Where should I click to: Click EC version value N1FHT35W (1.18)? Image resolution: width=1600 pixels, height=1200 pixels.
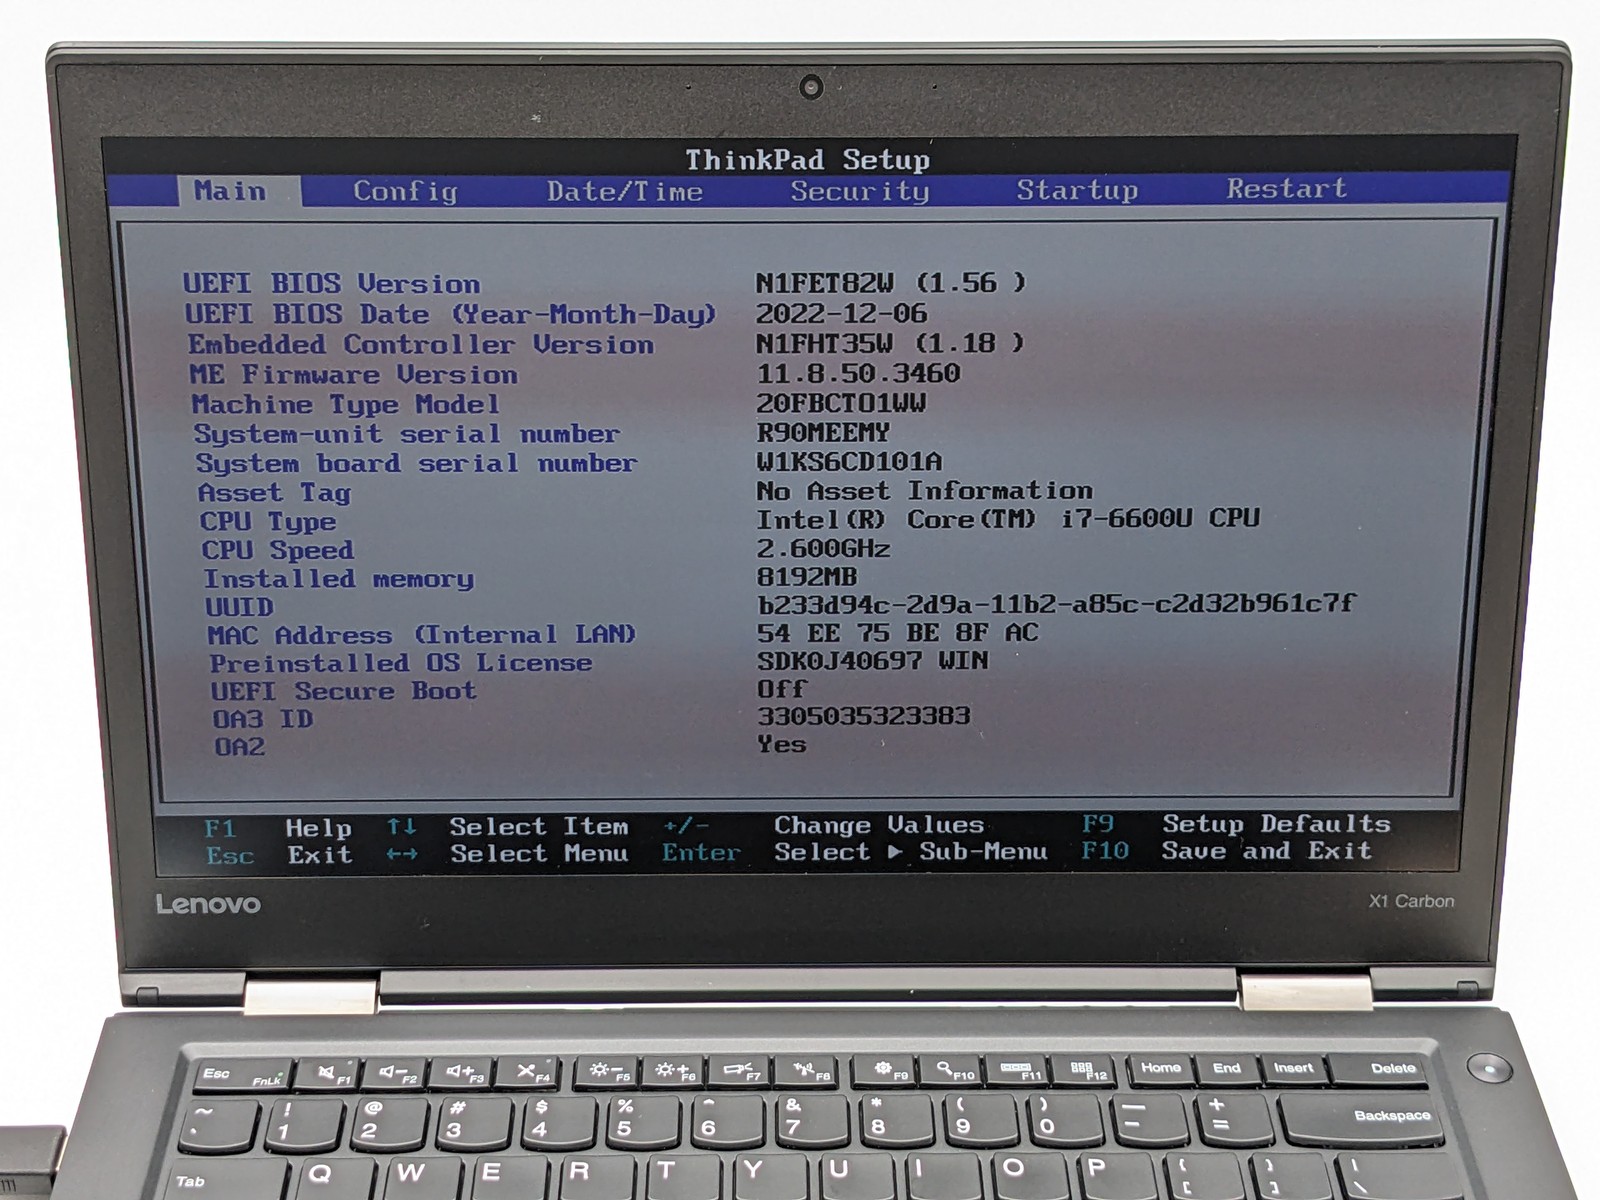(890, 343)
